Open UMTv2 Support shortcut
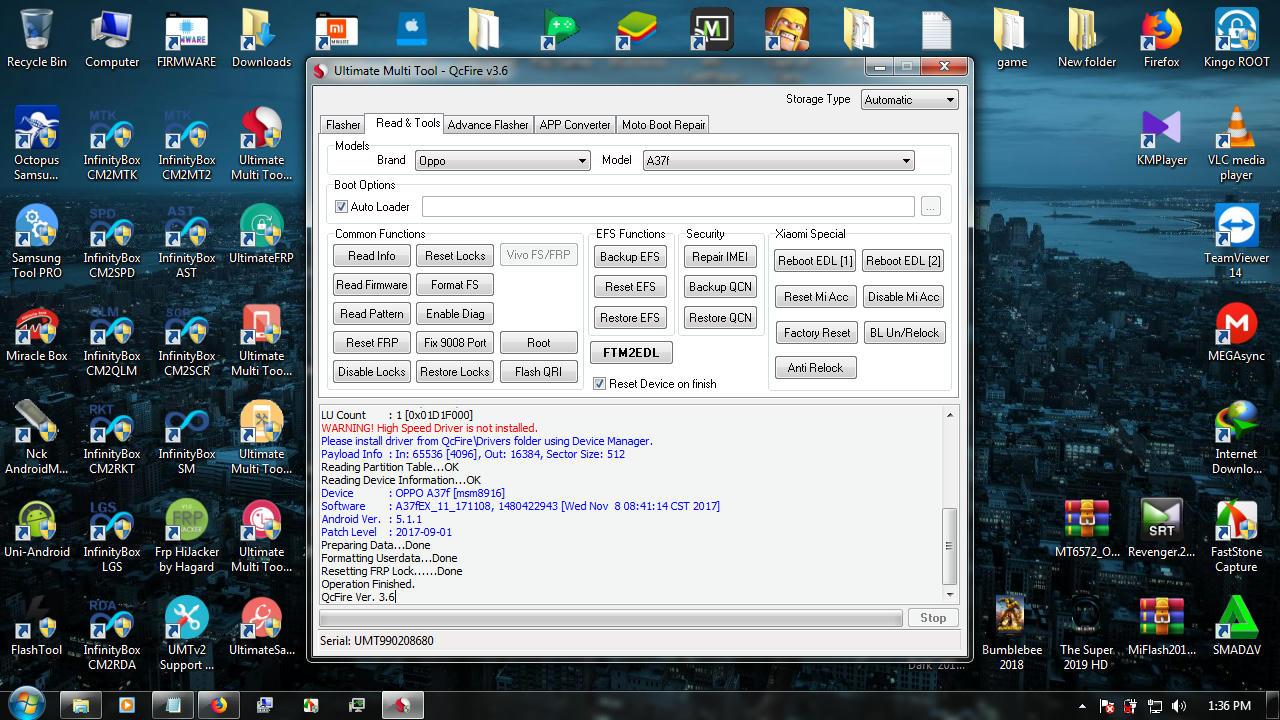This screenshot has height=720, width=1280. (x=187, y=634)
